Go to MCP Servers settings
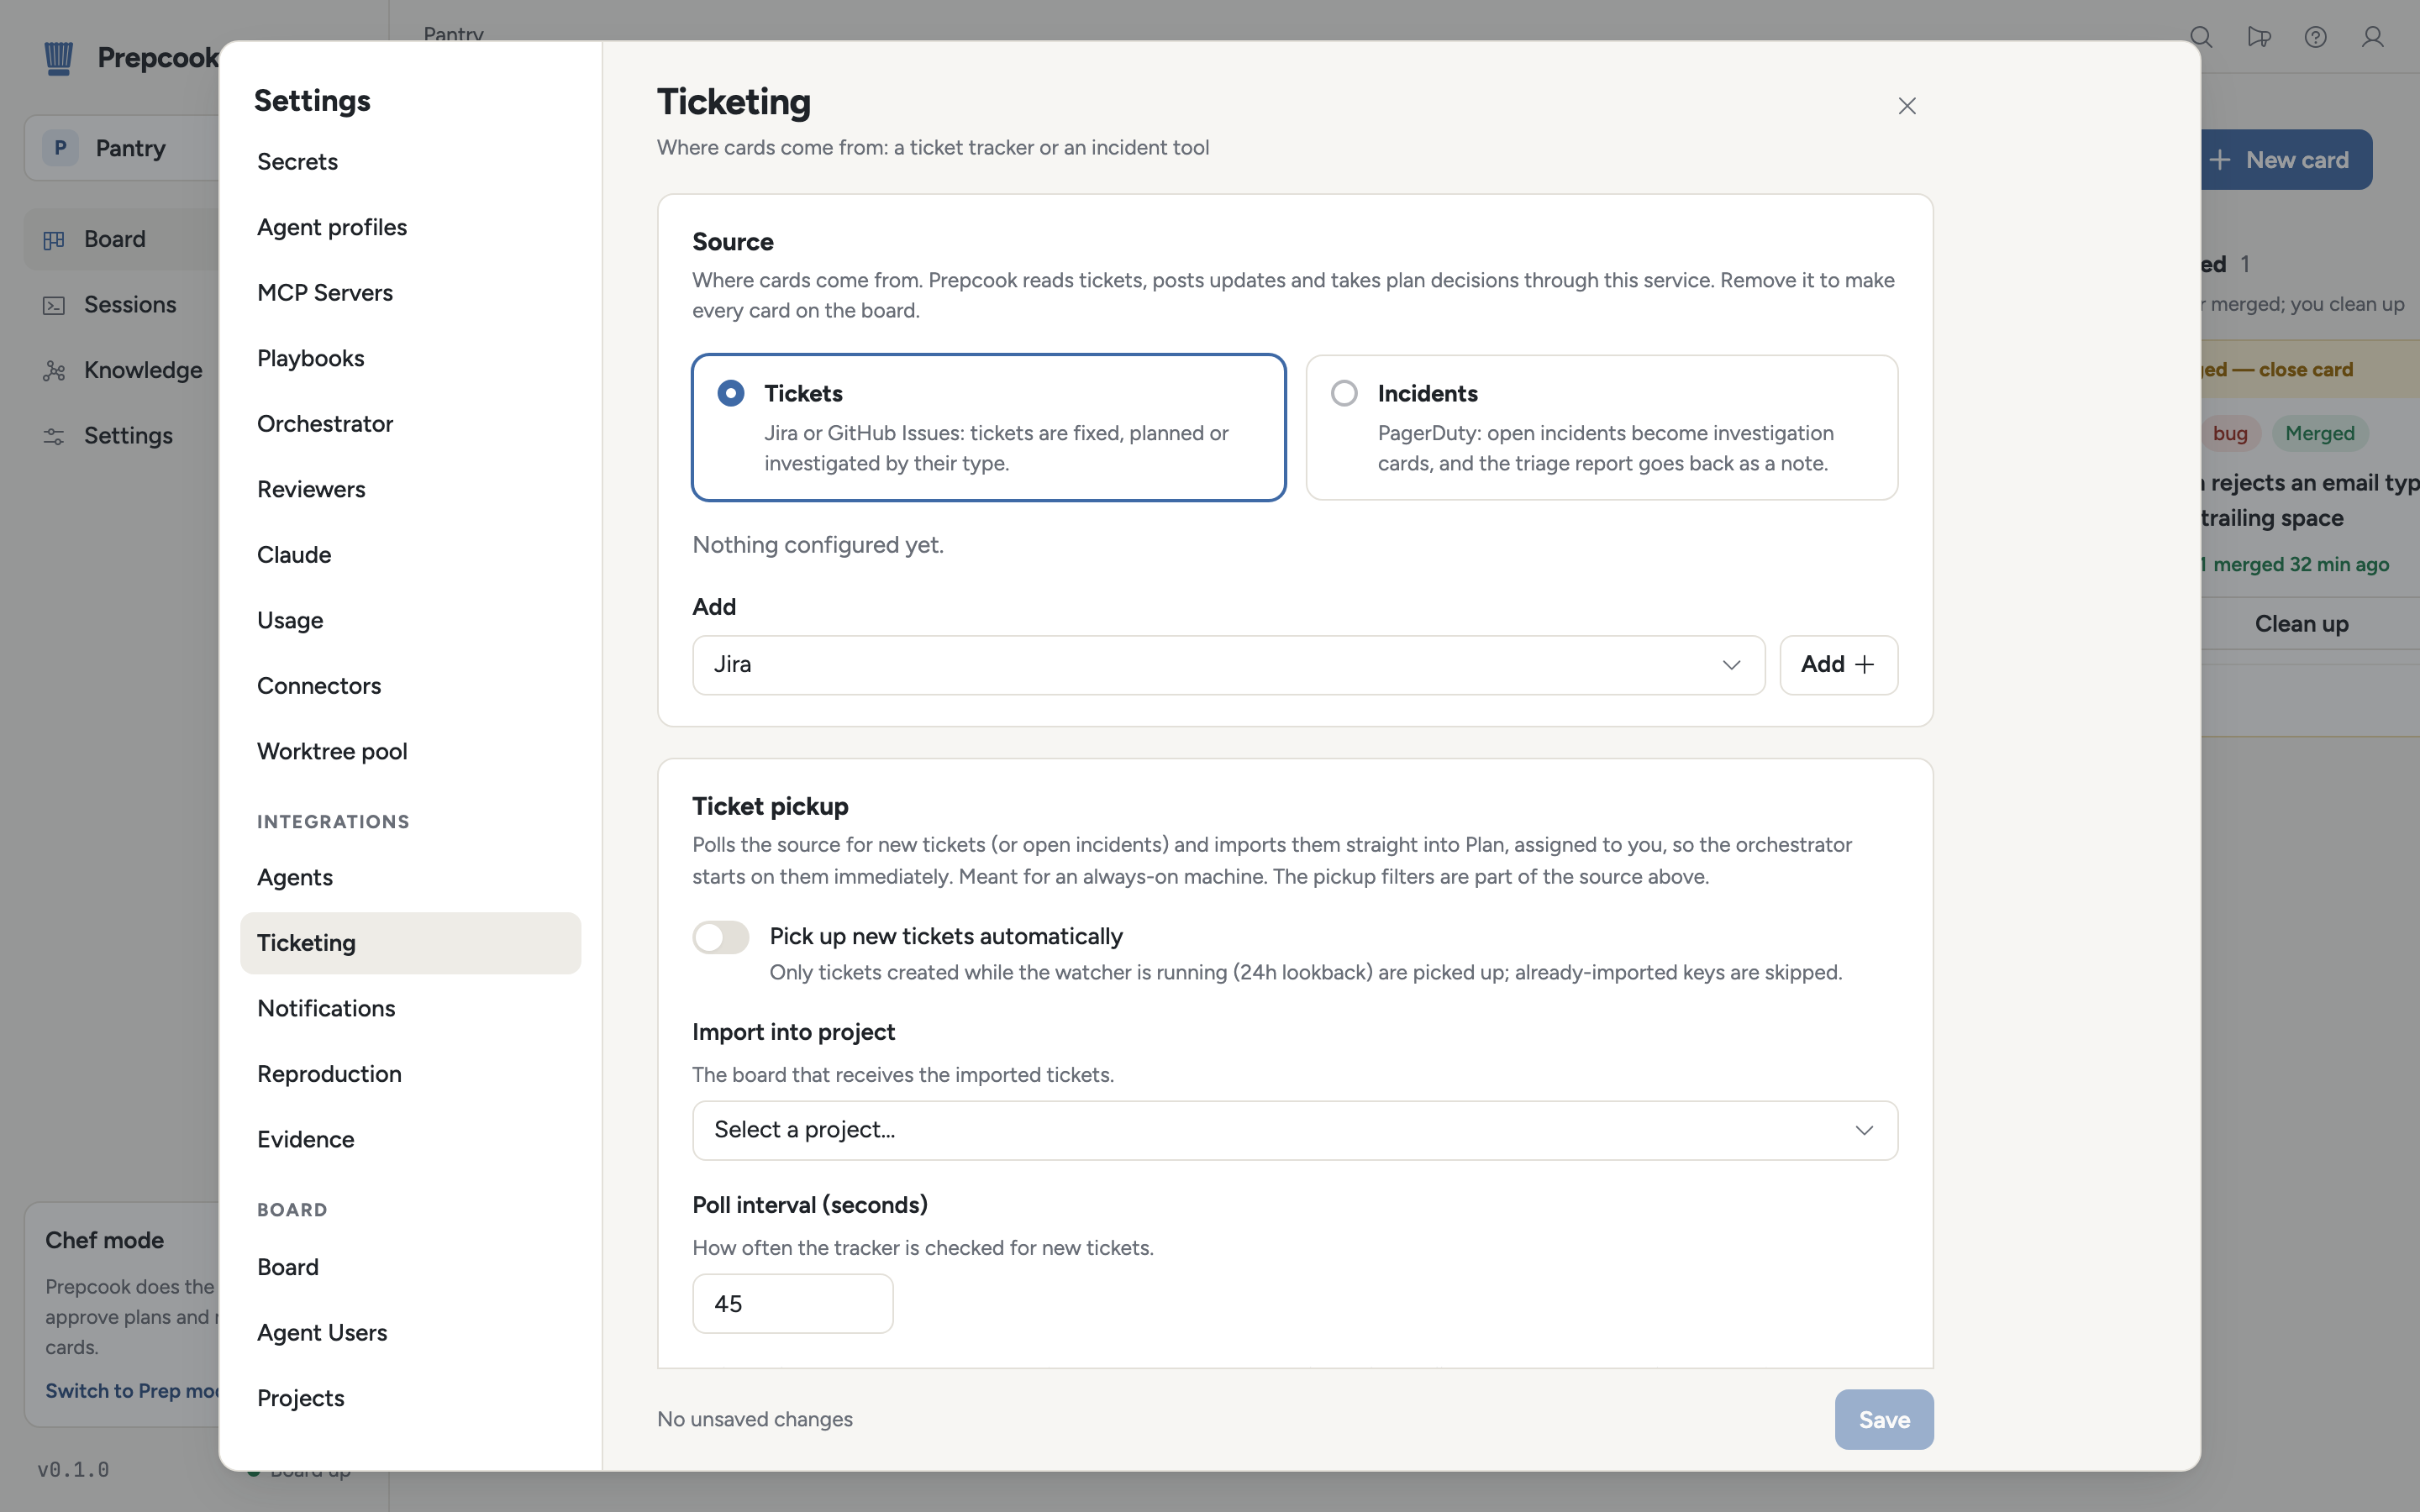 [410, 293]
